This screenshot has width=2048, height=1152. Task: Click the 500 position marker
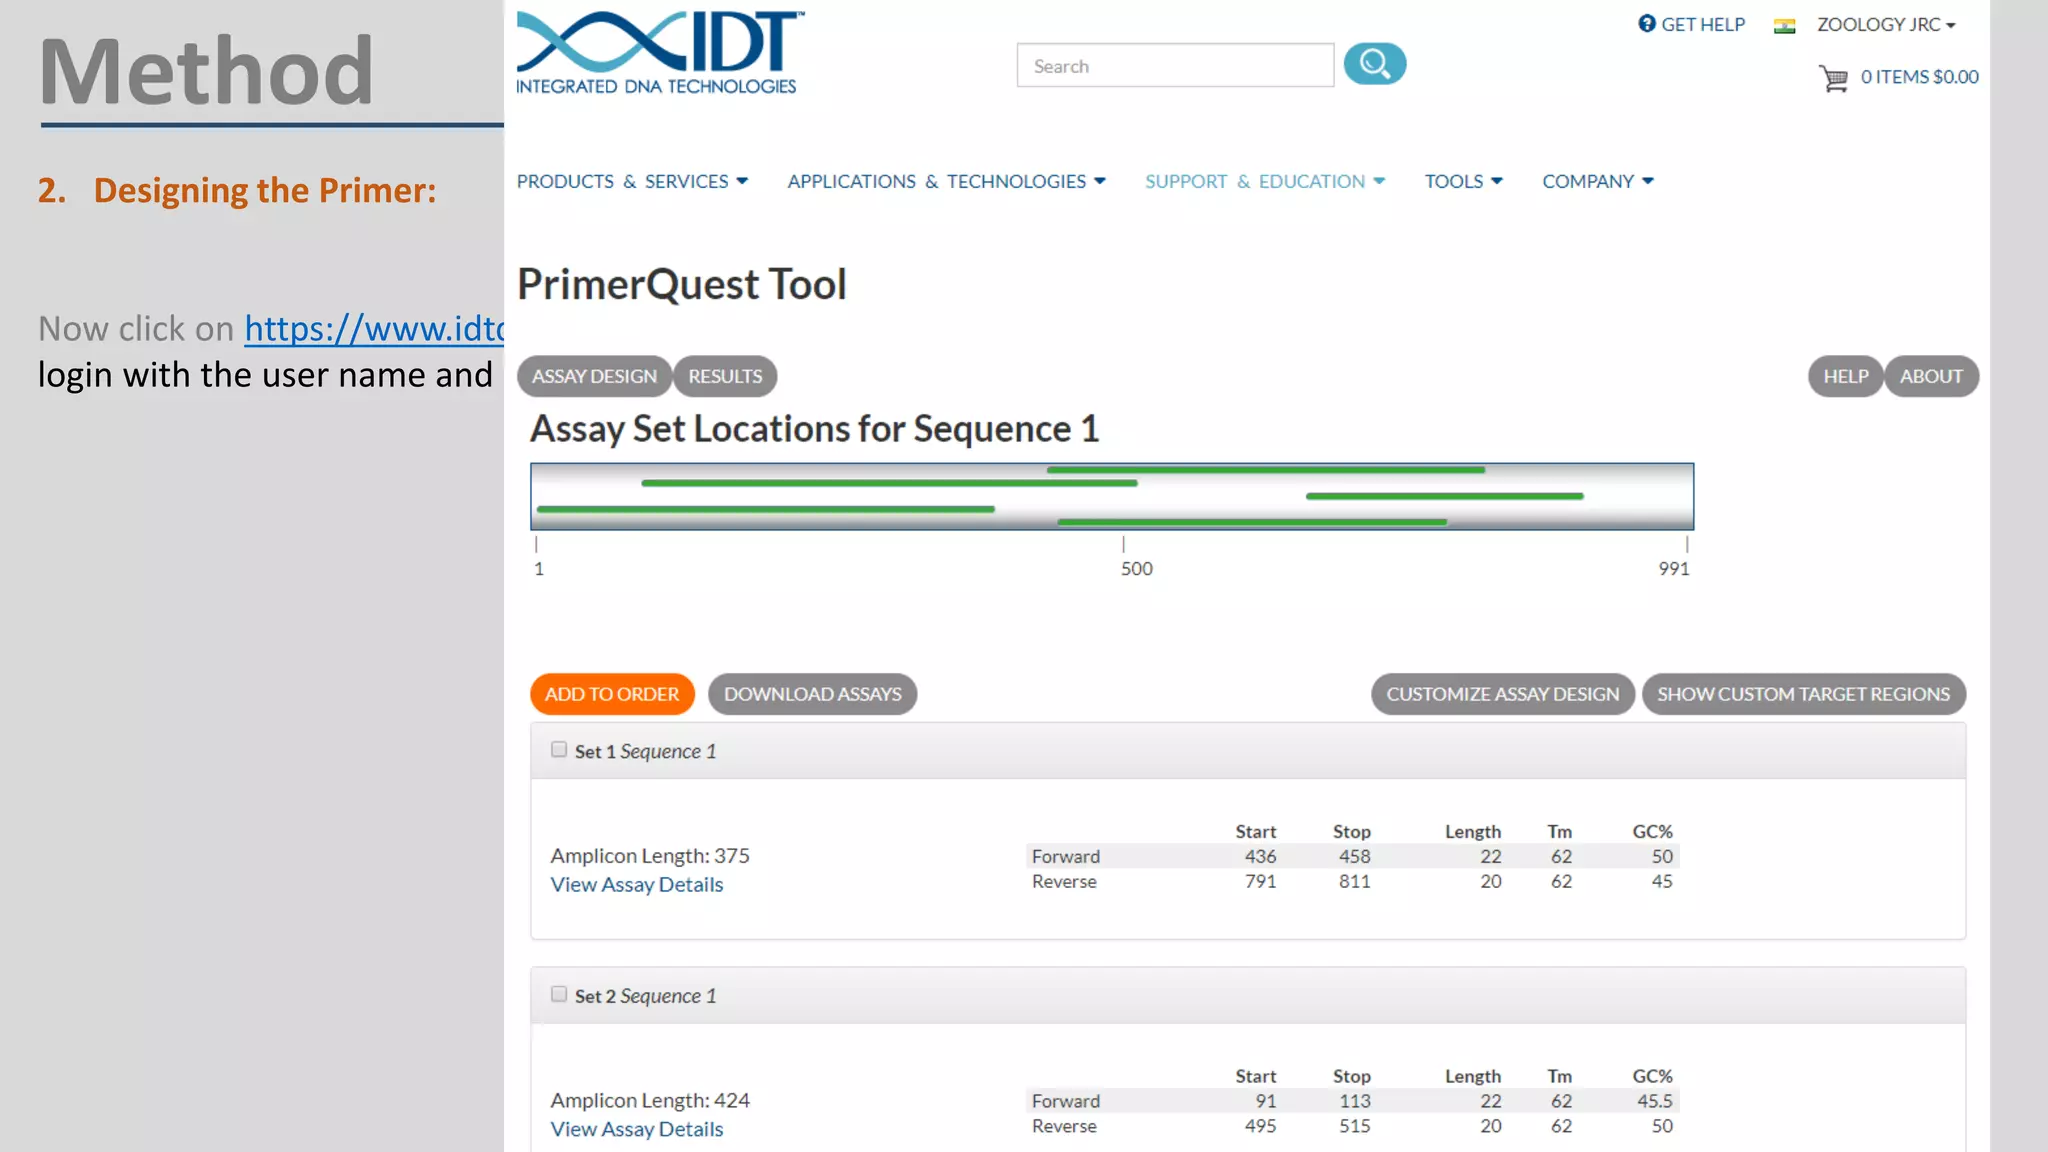click(x=1136, y=568)
